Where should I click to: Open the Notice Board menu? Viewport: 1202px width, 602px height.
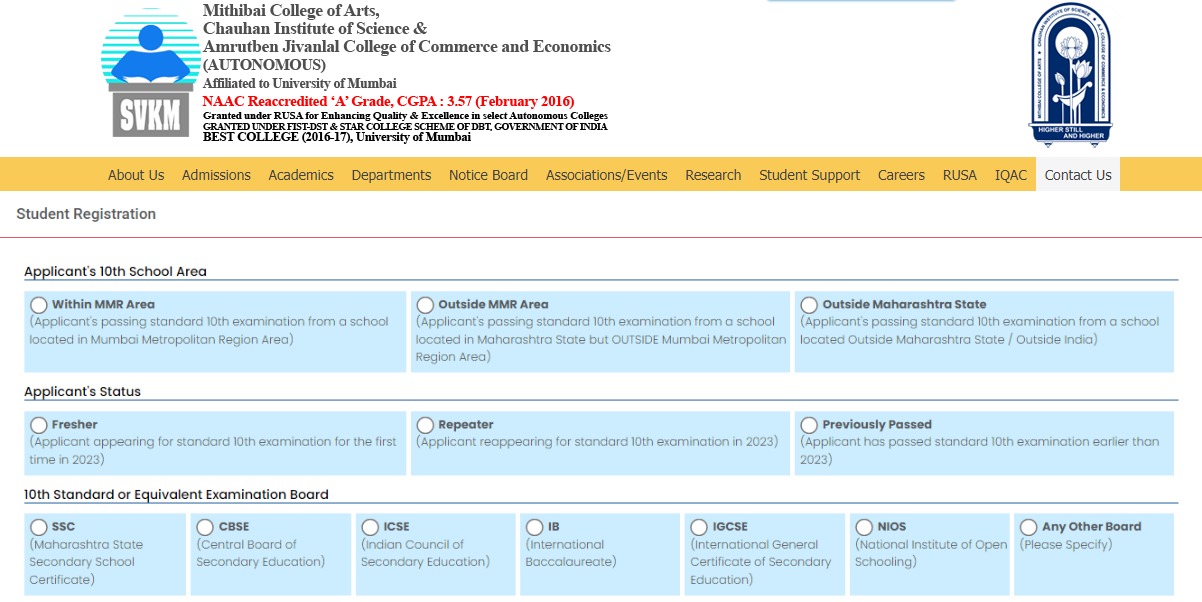click(488, 175)
